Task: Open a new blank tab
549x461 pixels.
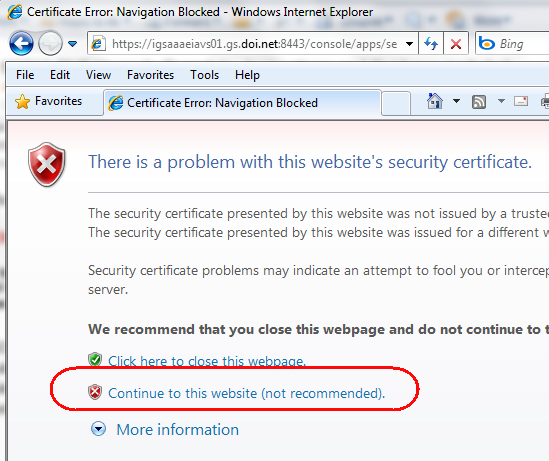Action: (x=396, y=103)
